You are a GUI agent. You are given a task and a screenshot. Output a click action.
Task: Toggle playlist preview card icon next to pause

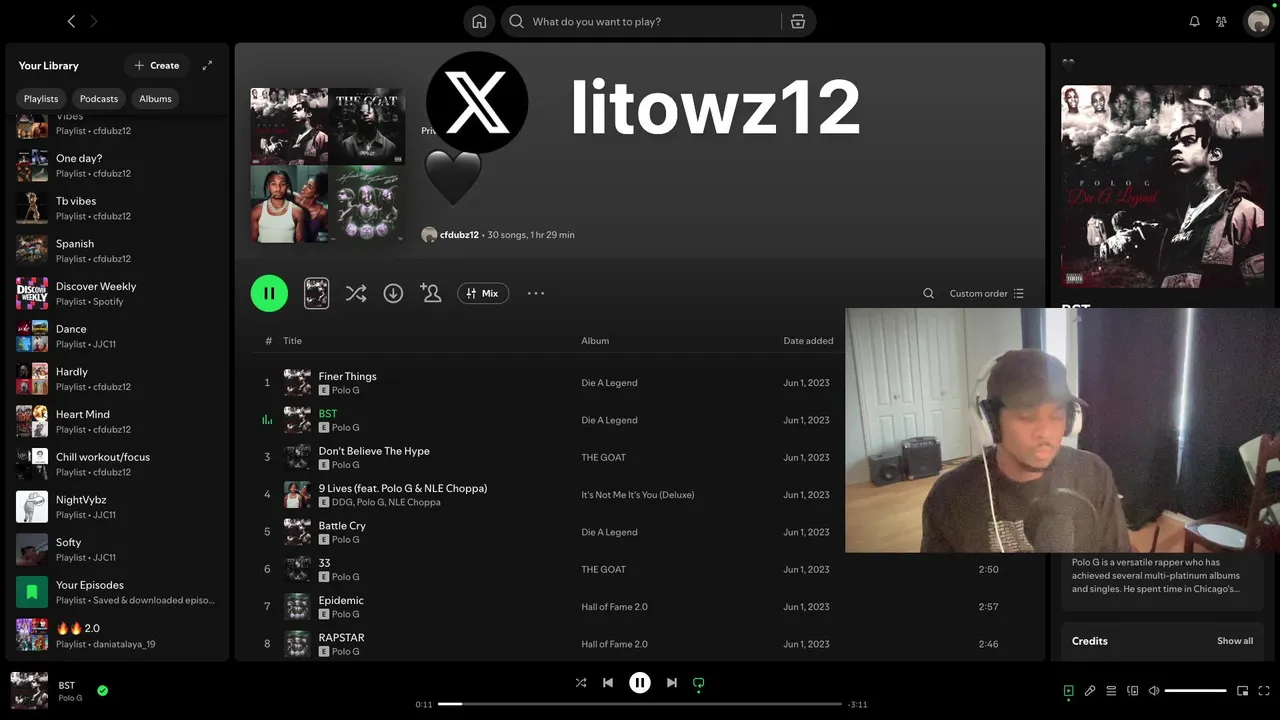(316, 293)
